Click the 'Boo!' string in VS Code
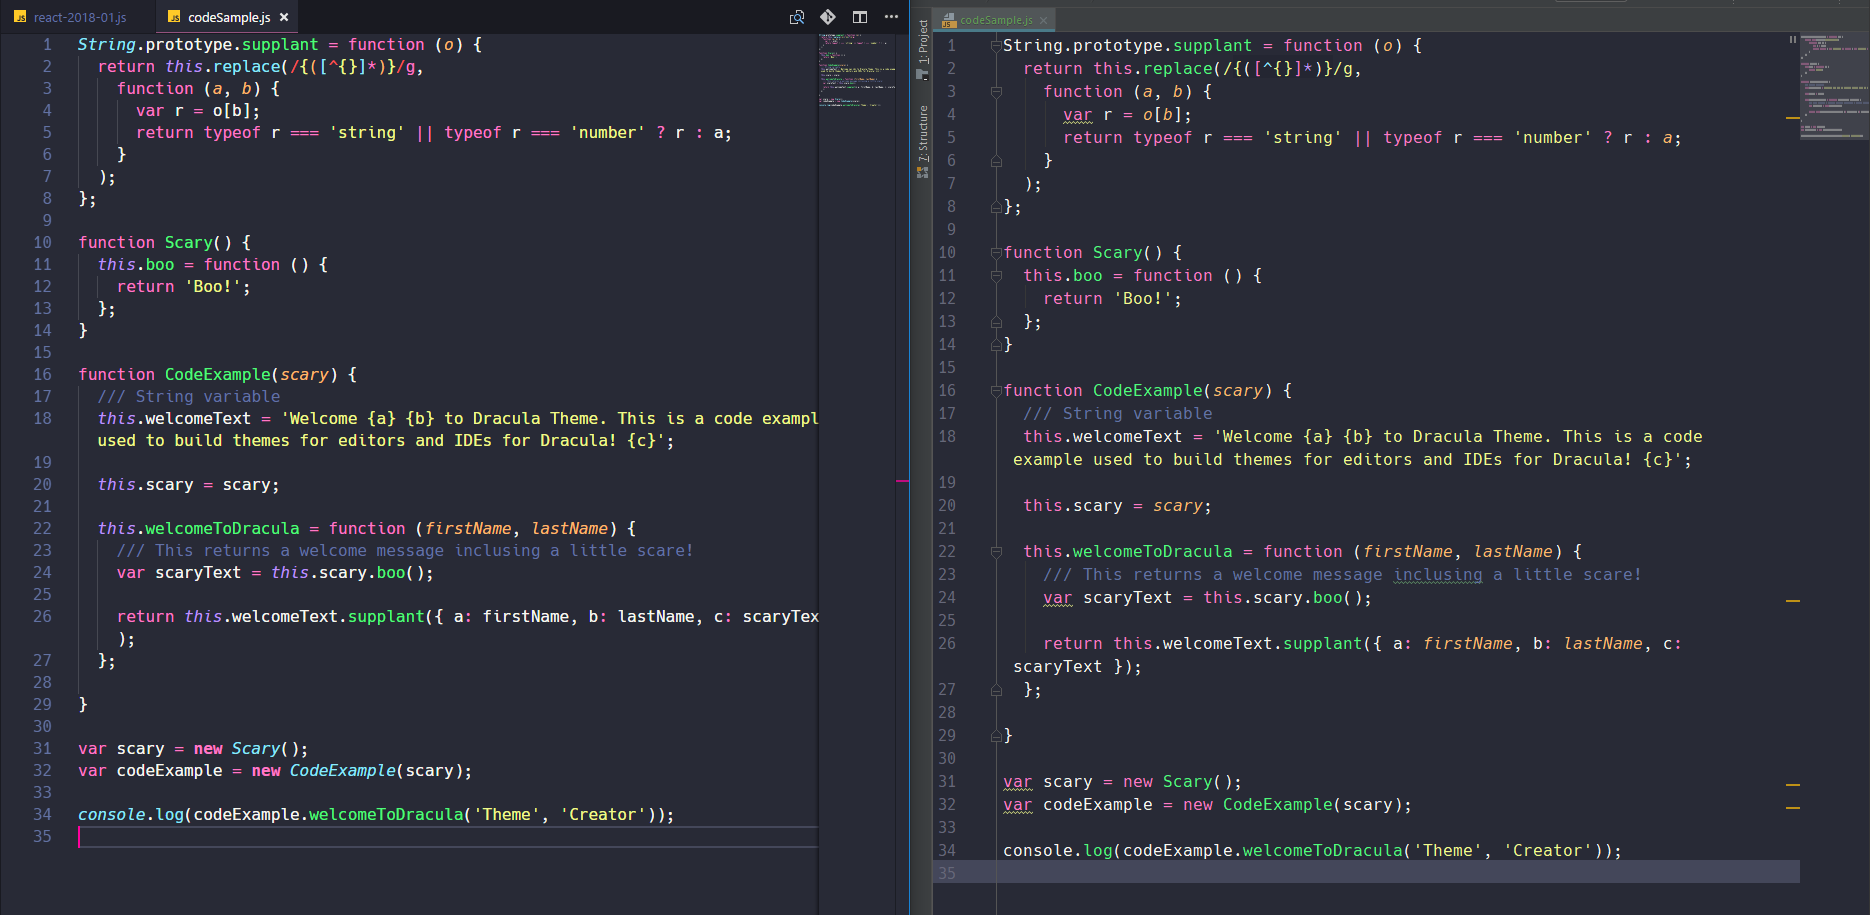The width and height of the screenshot is (1870, 915). 213,286
